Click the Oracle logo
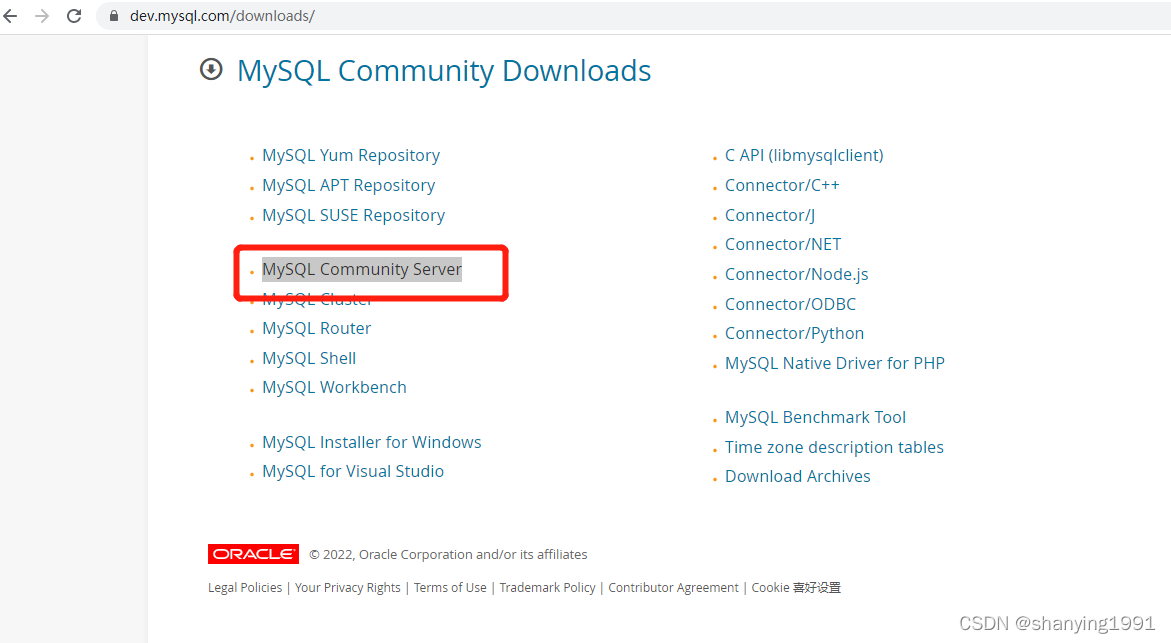The image size is (1171, 643). tap(253, 553)
